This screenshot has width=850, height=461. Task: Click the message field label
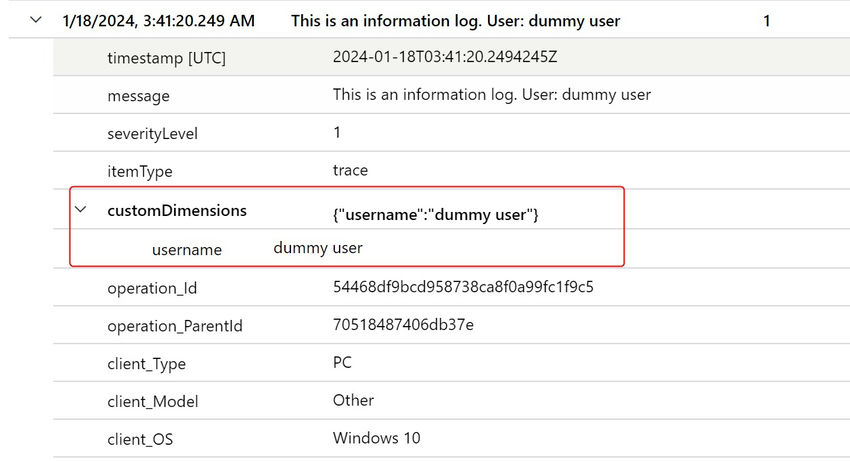139,96
